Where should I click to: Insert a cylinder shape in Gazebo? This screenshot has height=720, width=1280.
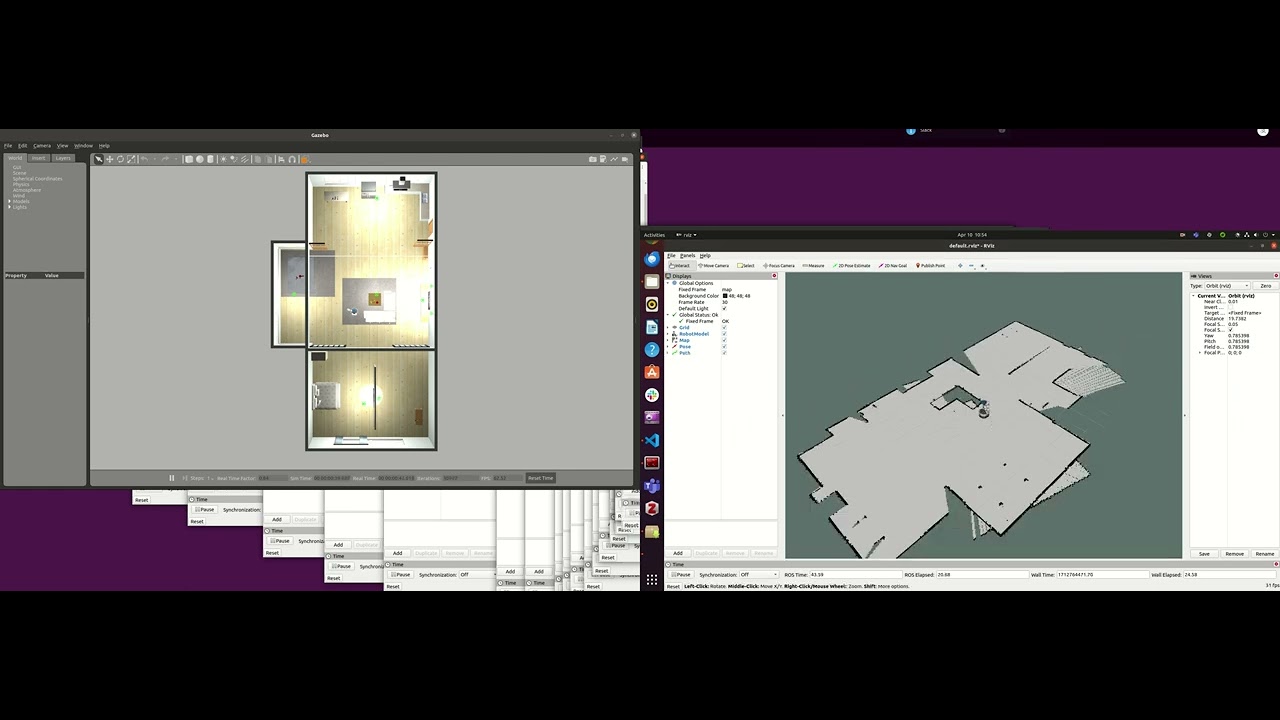coord(210,159)
